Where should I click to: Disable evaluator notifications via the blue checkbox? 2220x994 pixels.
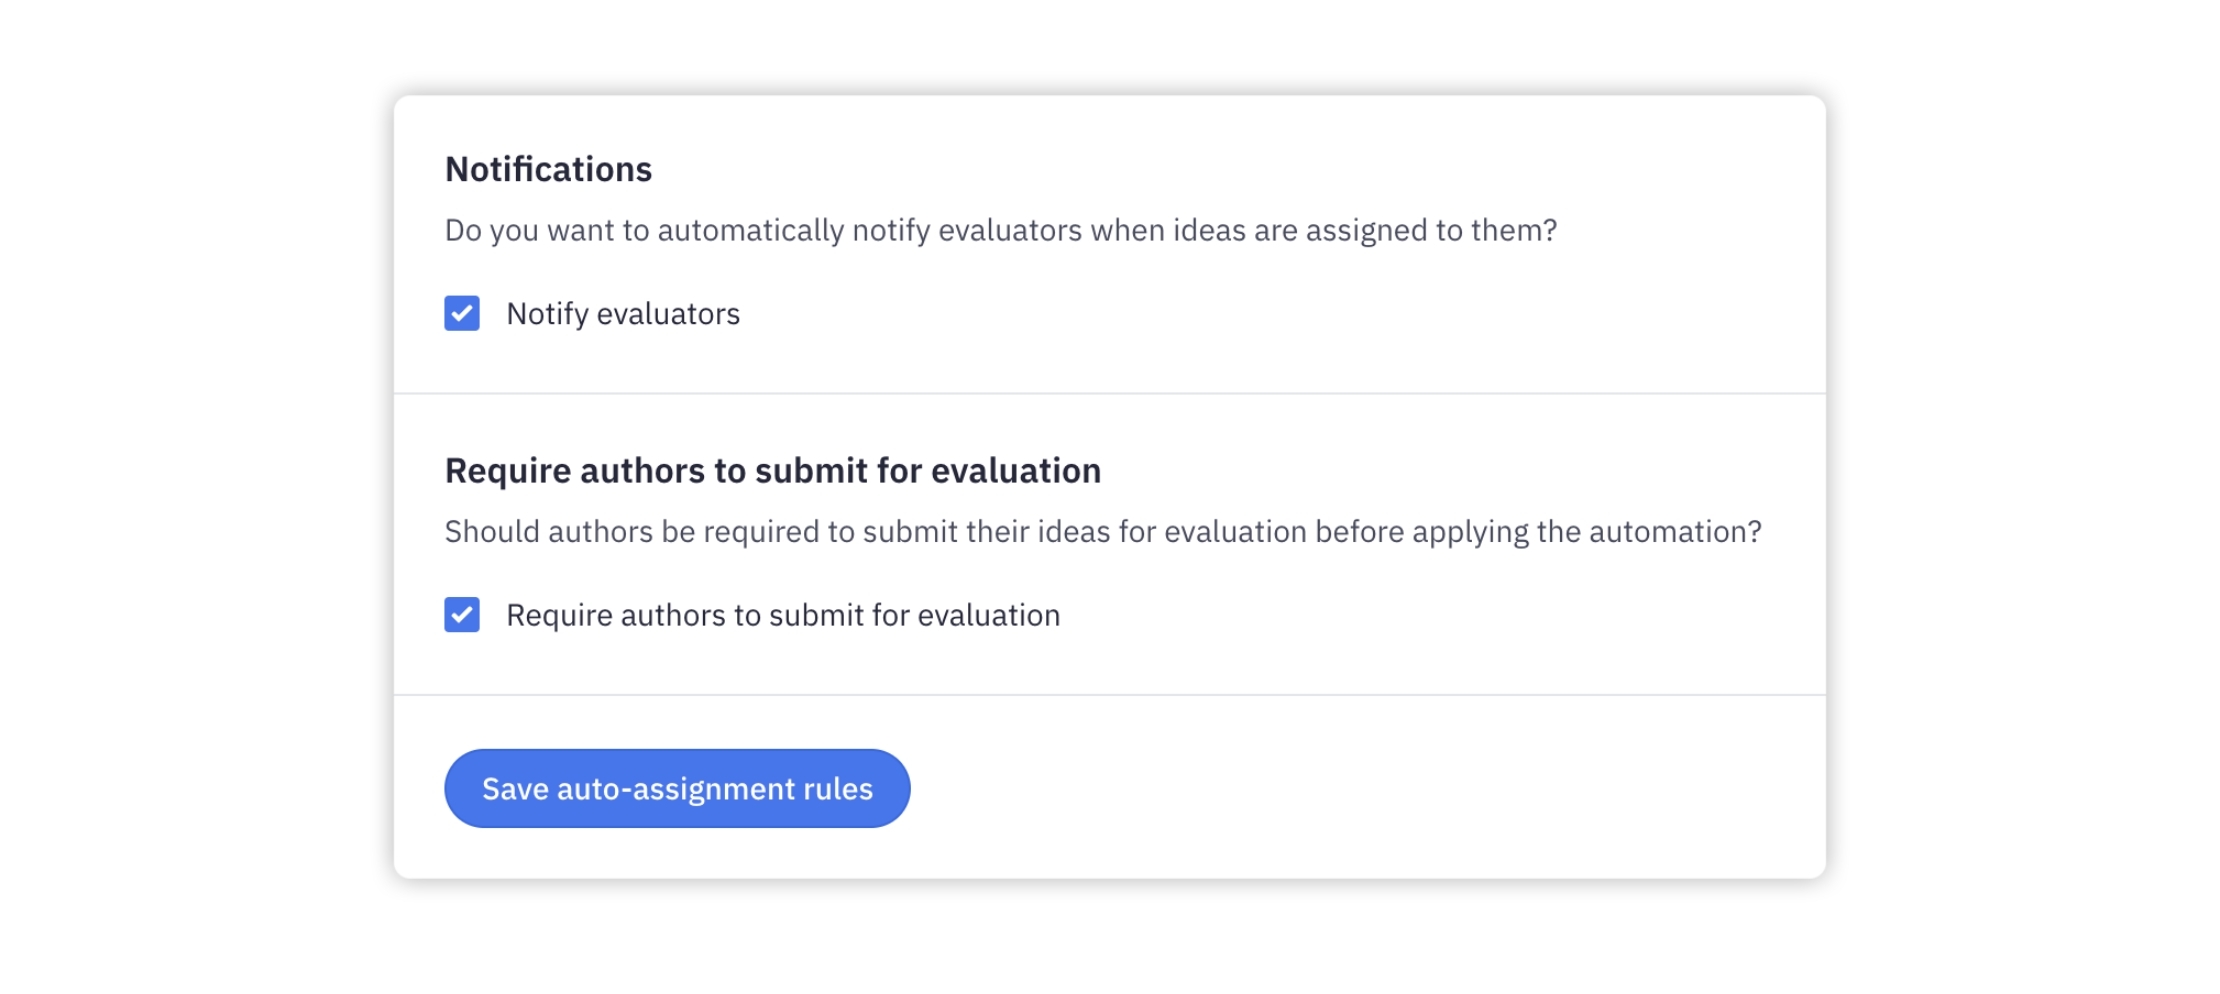click(x=462, y=313)
